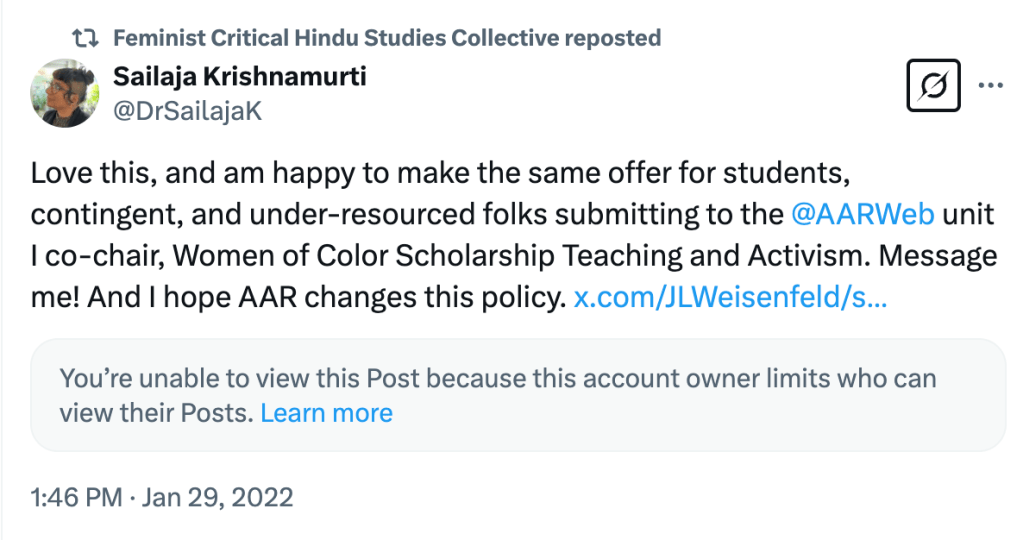Open the @DrSailajaK handle
Screen dimensions: 1023x540
point(188,111)
